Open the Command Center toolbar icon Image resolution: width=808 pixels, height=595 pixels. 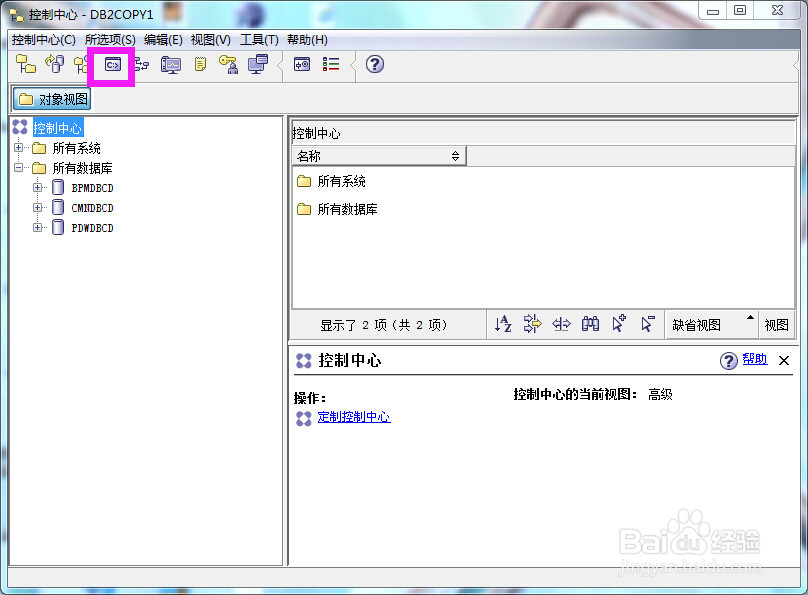click(113, 64)
